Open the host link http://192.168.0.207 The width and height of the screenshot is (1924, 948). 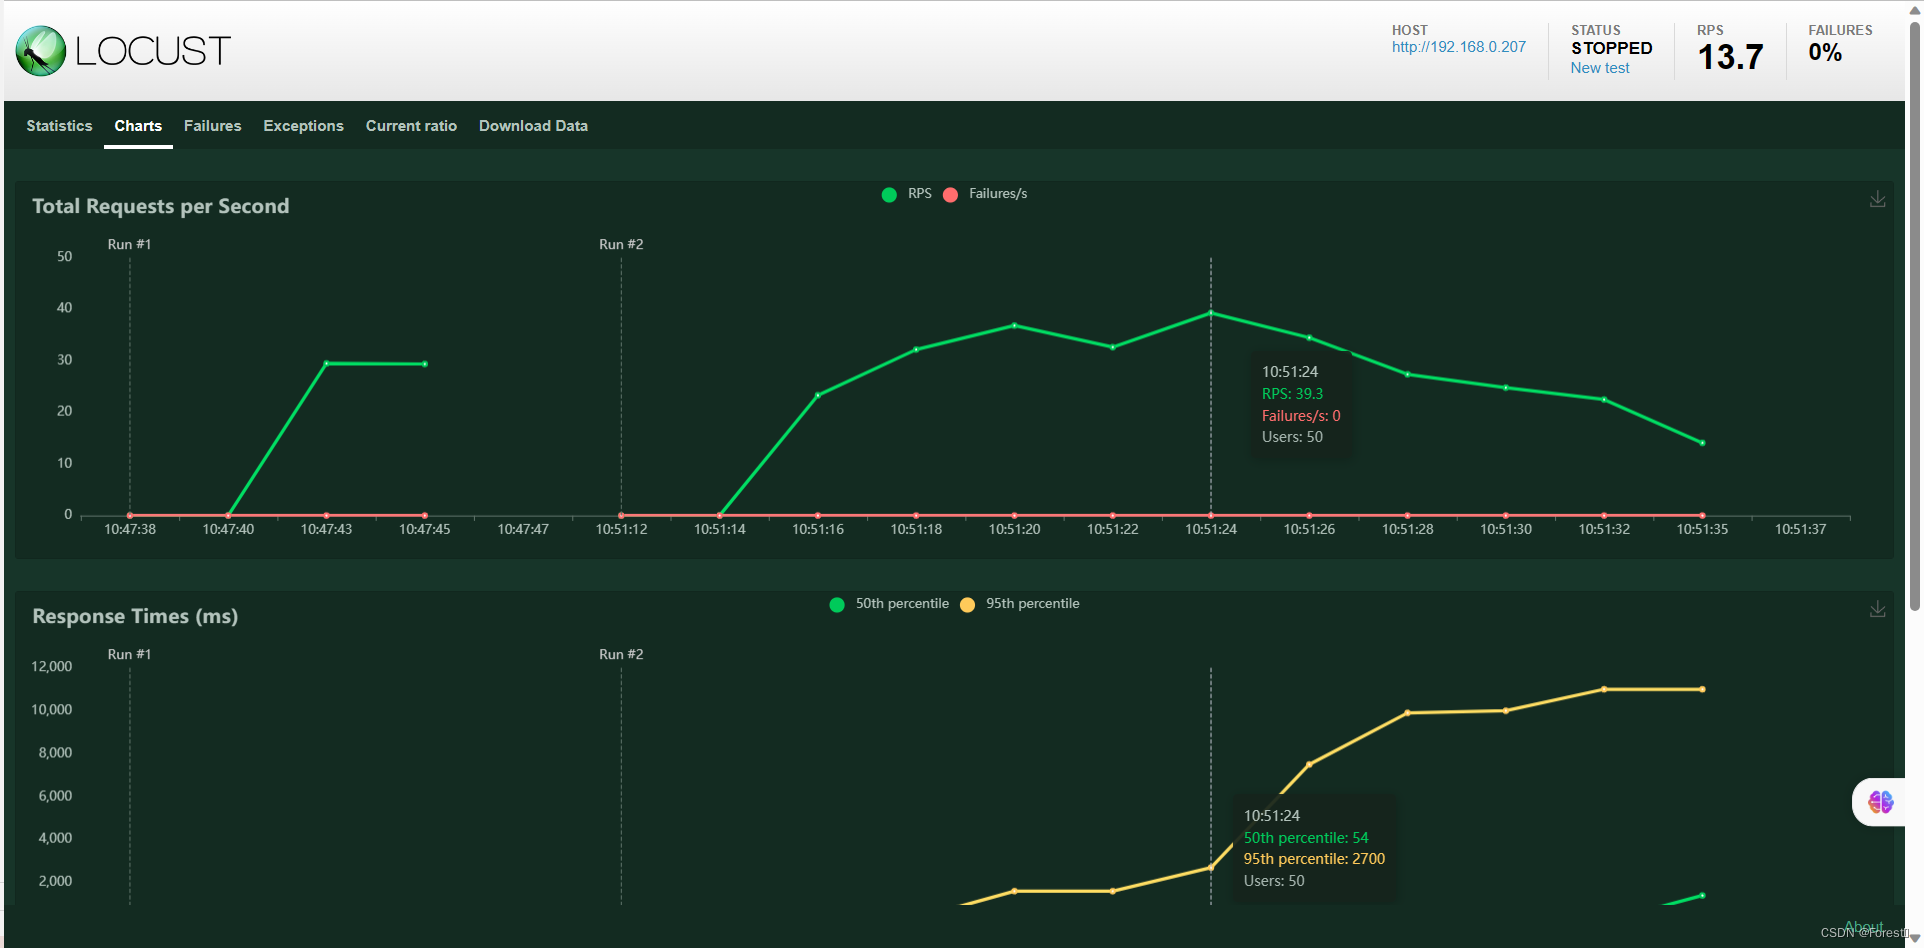(x=1458, y=47)
